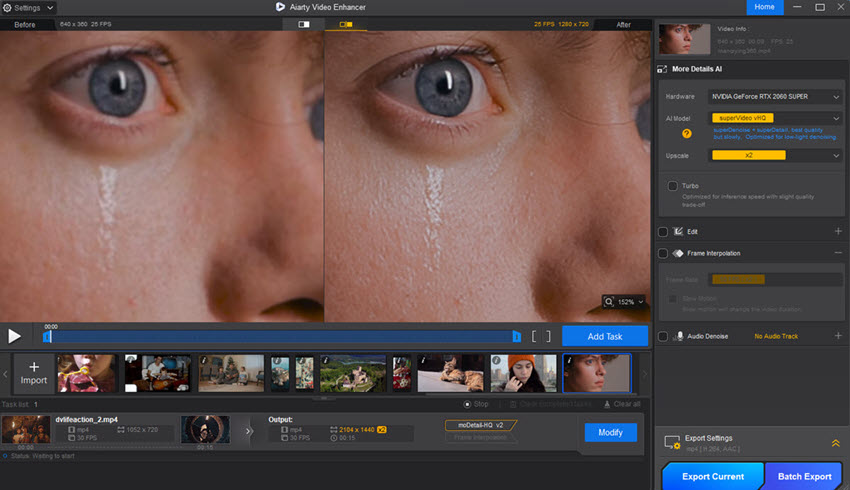Enable the Frame Interpolation checkbox
850x490 pixels.
pyautogui.click(x=662, y=253)
